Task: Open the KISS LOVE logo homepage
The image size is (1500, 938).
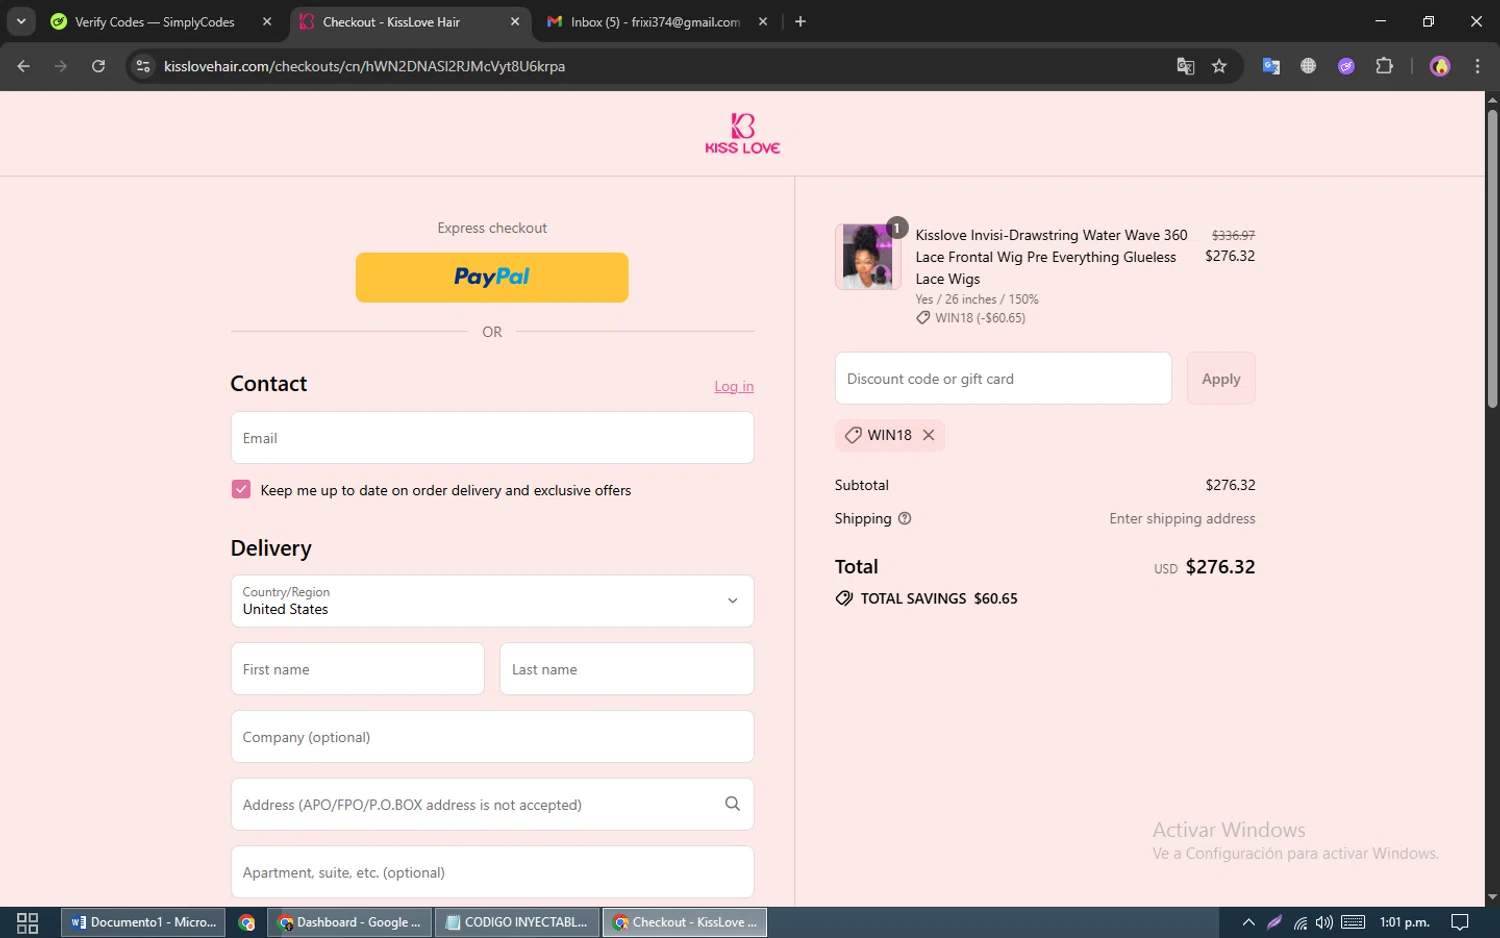Action: click(x=742, y=134)
